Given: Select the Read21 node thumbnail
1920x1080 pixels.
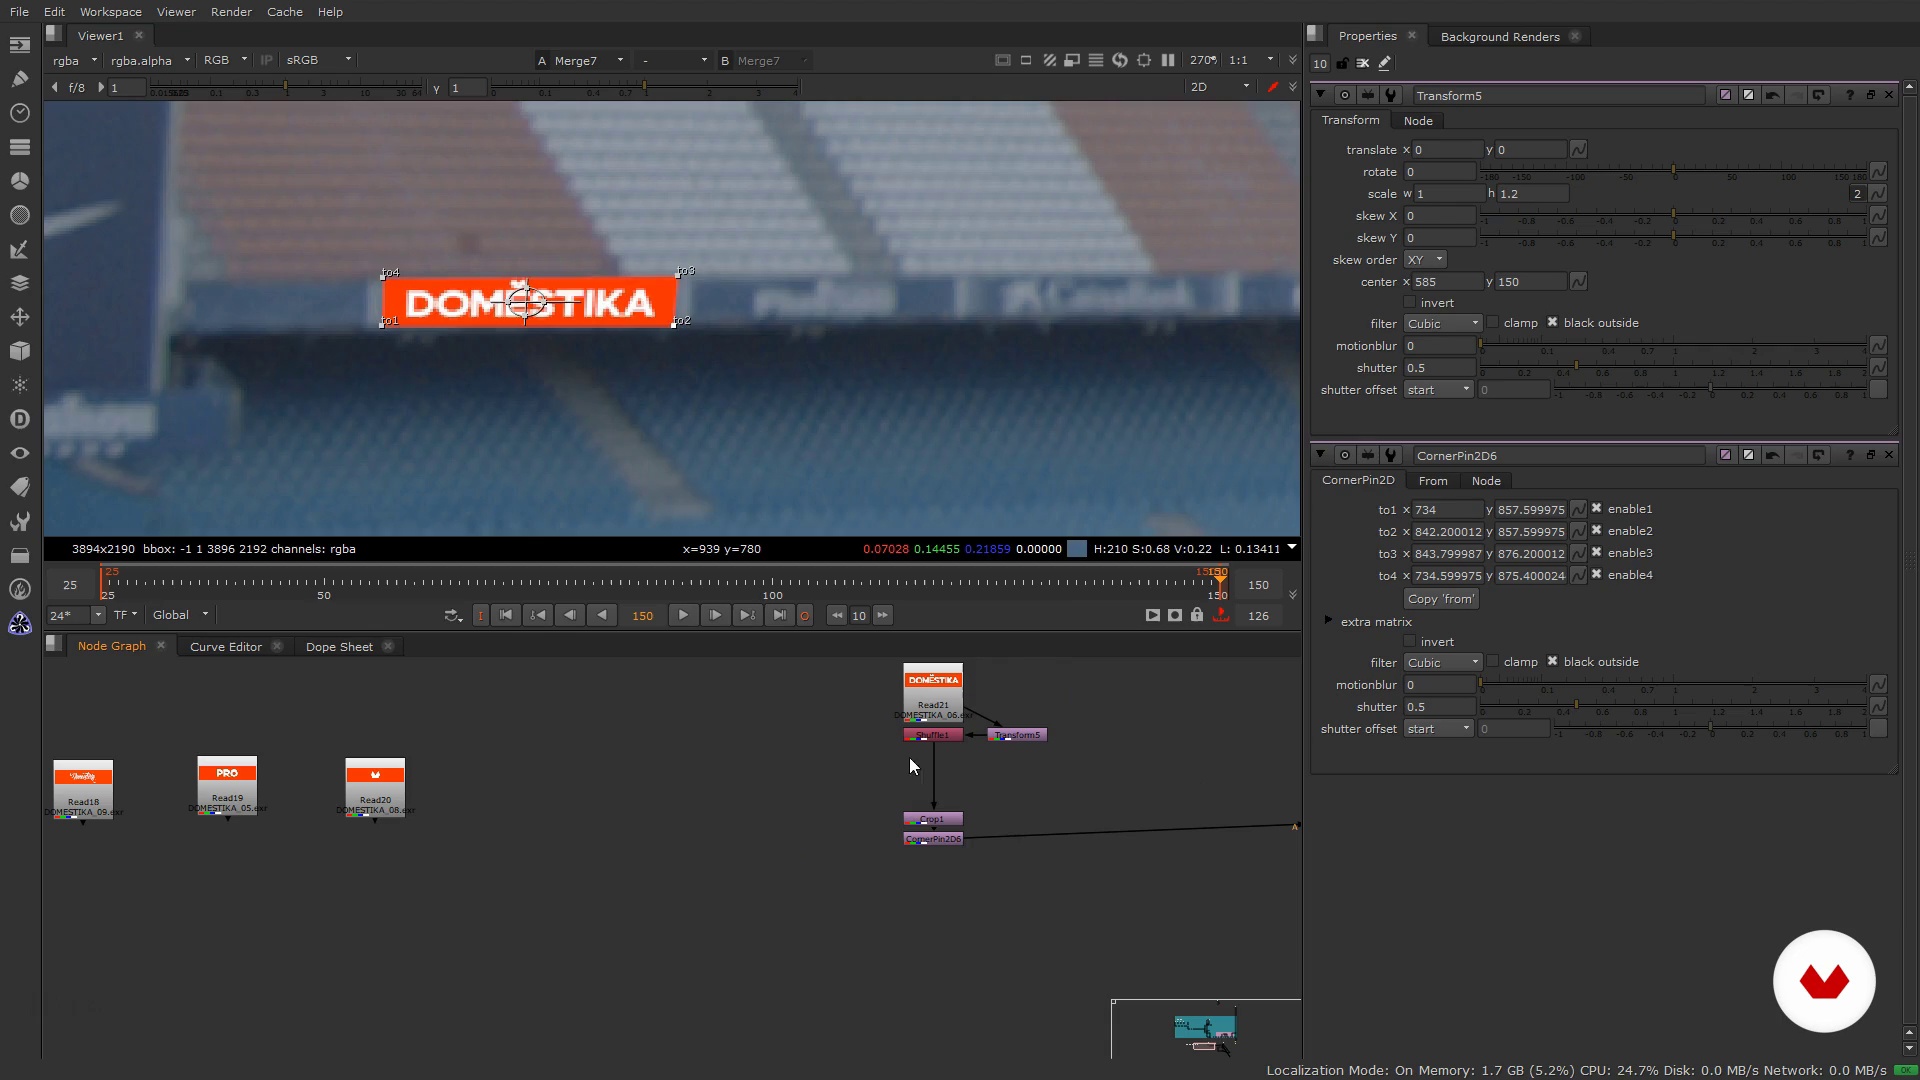Looking at the screenshot, I should (933, 691).
